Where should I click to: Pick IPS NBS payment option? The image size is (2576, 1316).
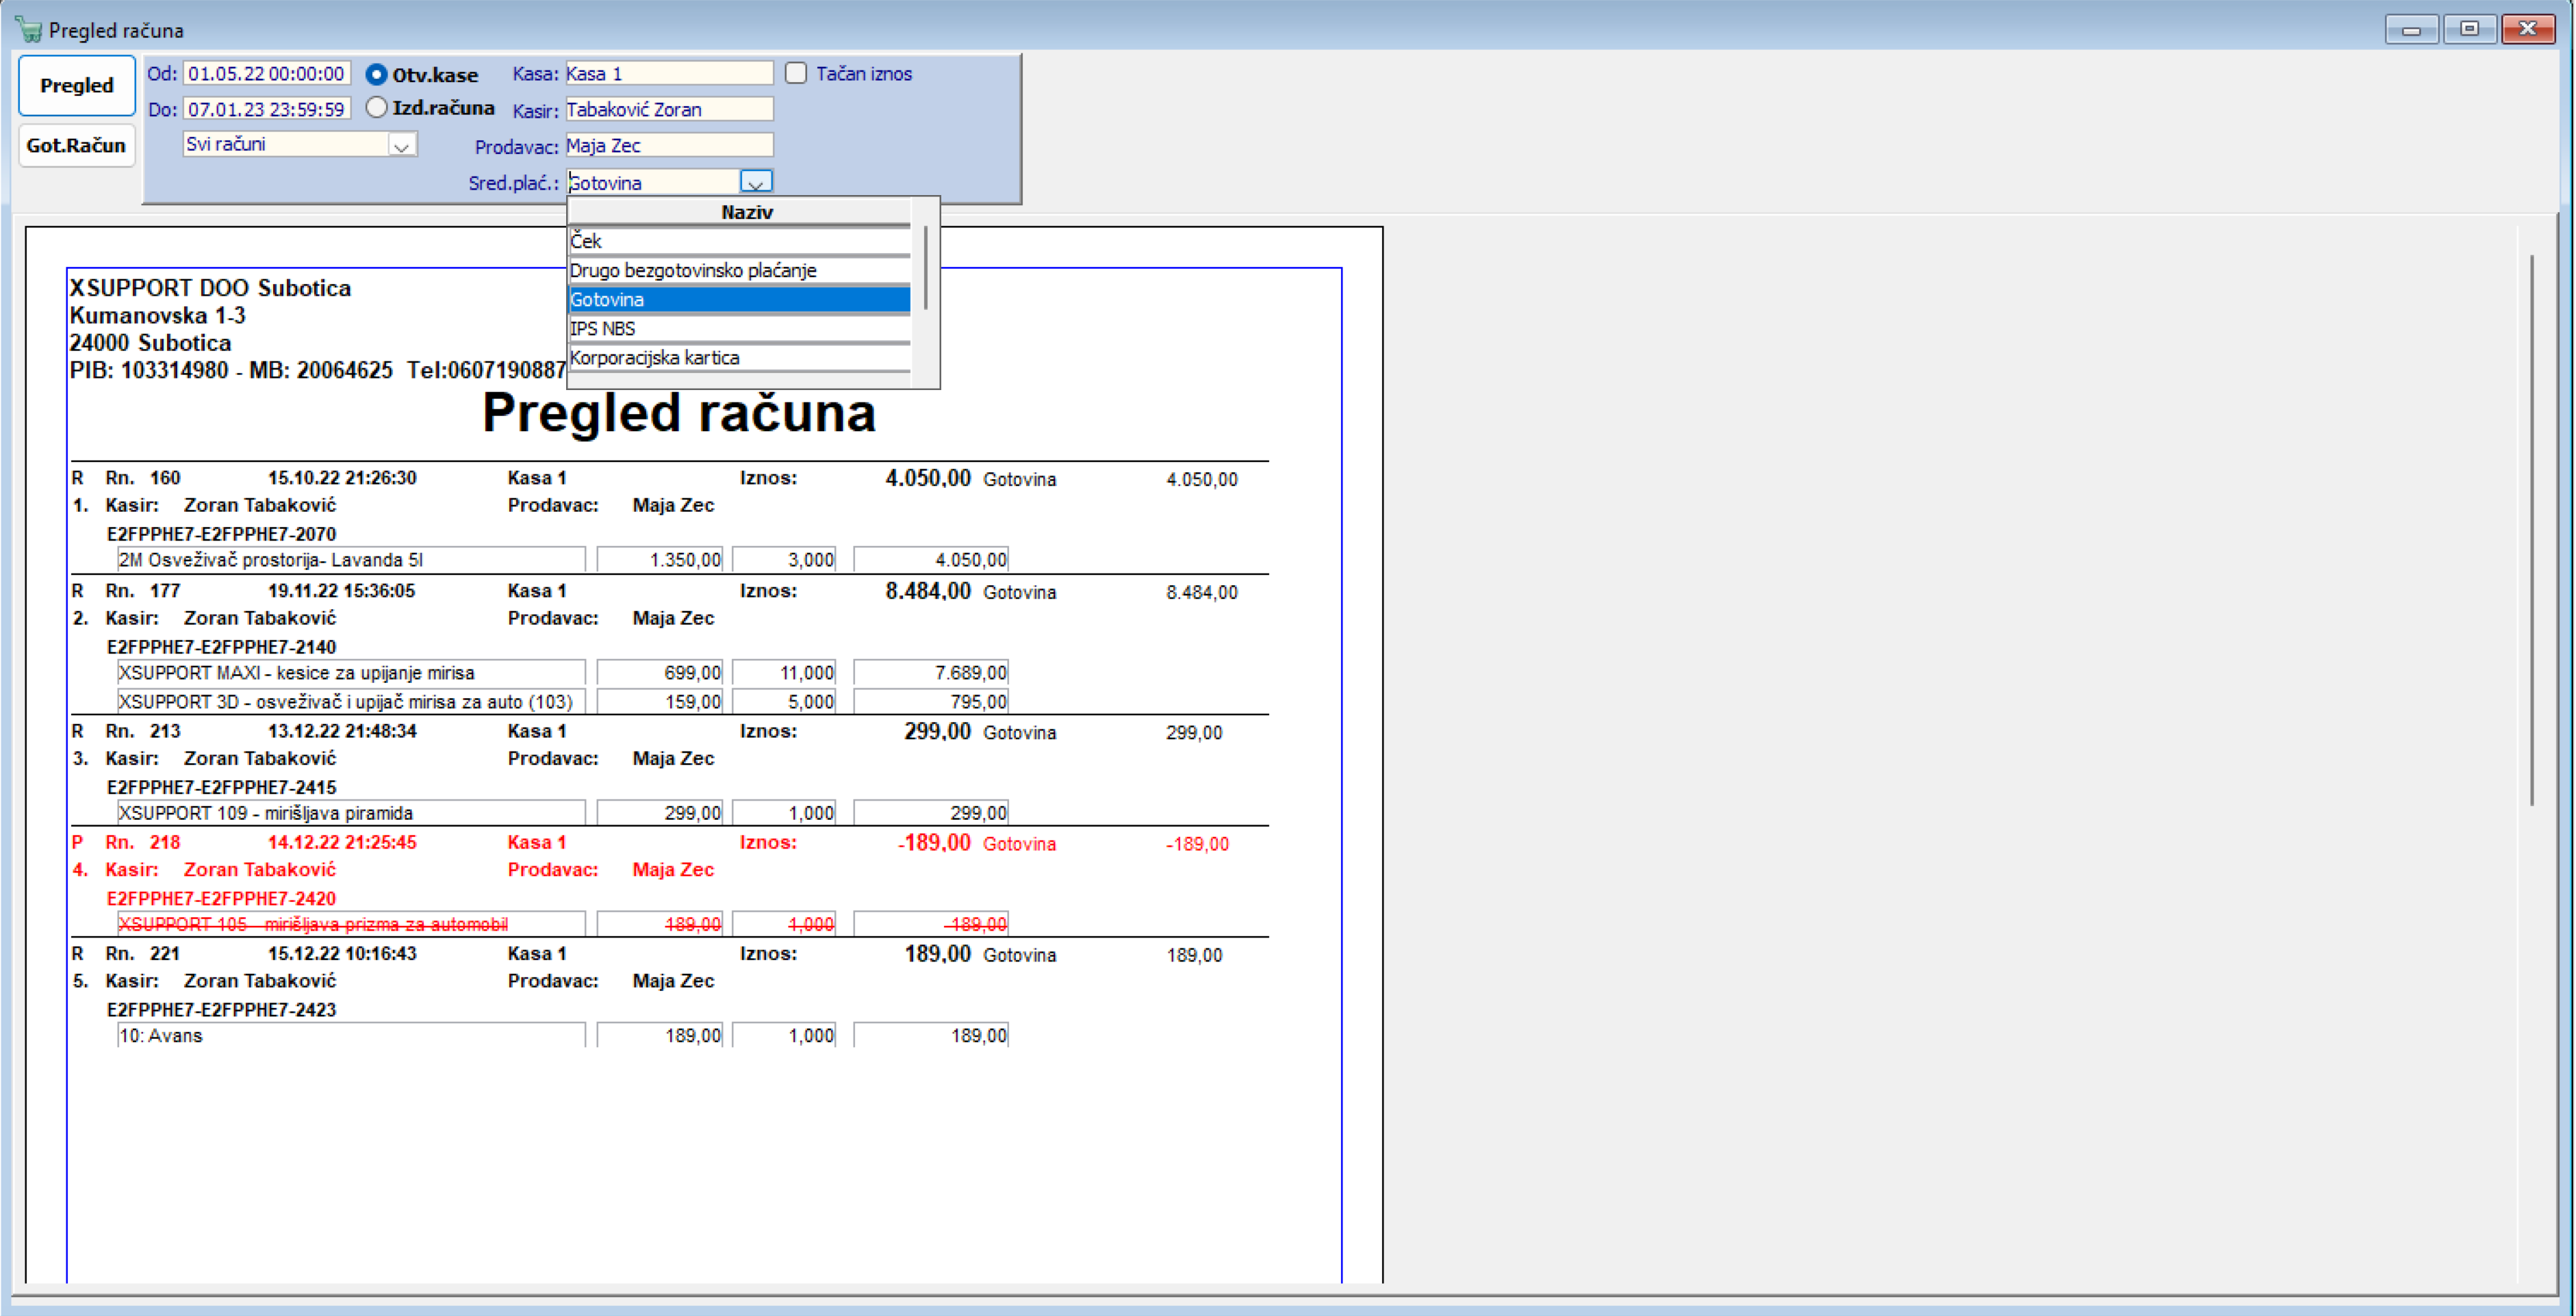tap(739, 329)
